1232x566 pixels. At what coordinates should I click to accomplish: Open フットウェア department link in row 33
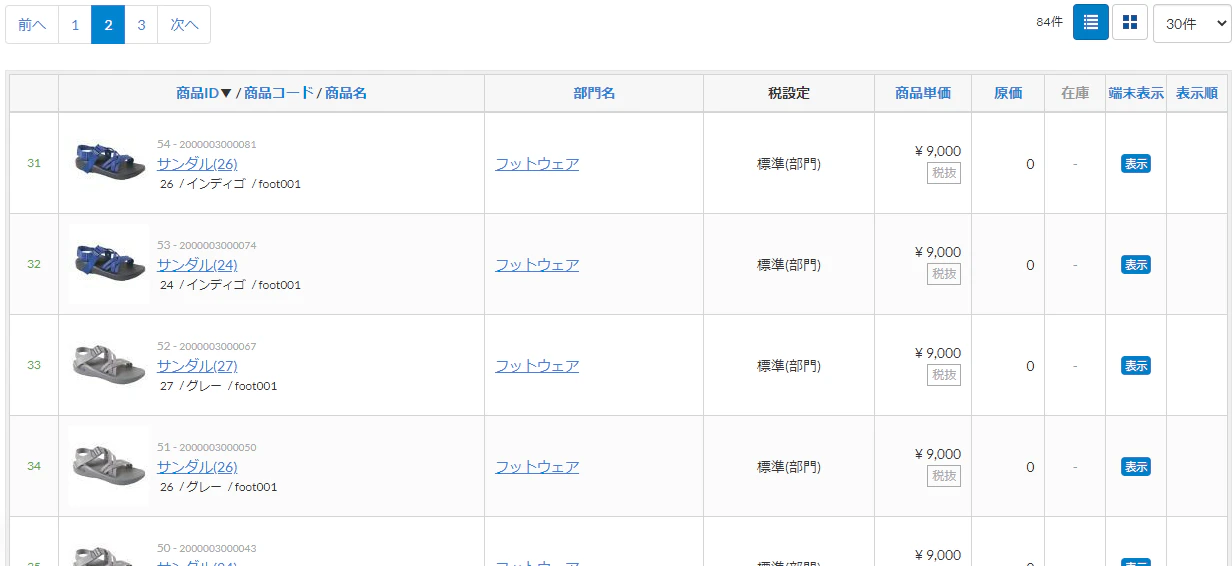pyautogui.click(x=537, y=366)
